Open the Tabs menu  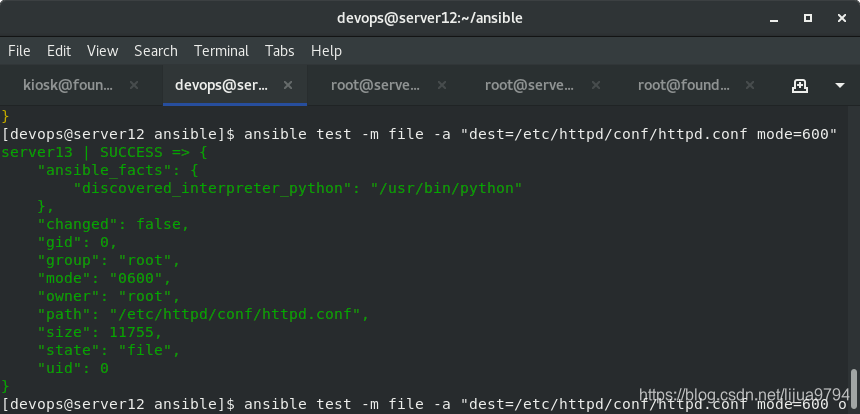tap(280, 51)
